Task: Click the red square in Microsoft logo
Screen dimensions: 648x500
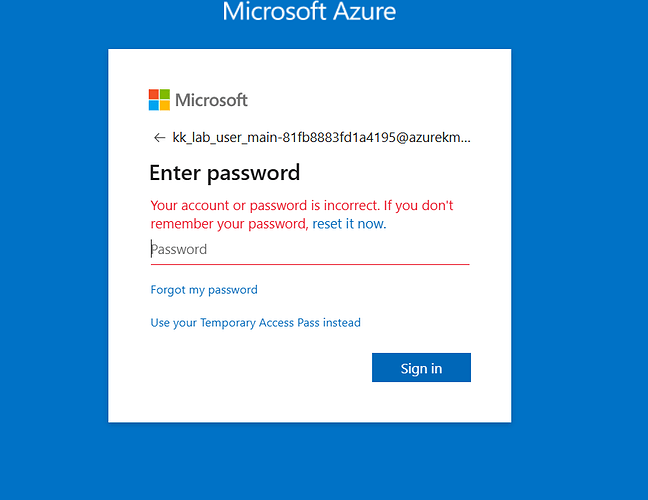Action: [x=154, y=94]
